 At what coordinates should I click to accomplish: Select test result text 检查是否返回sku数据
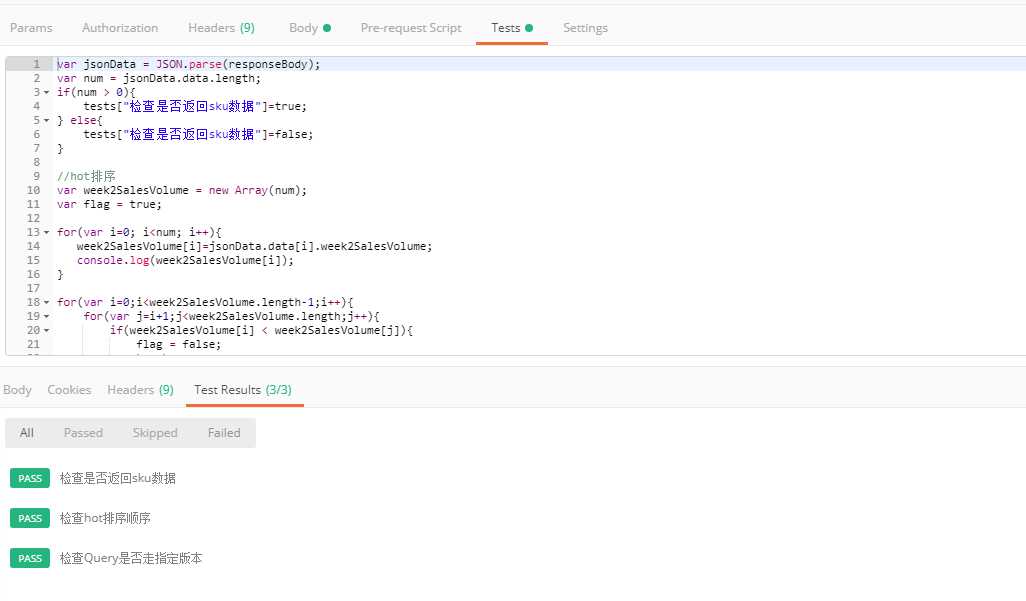click(117, 478)
